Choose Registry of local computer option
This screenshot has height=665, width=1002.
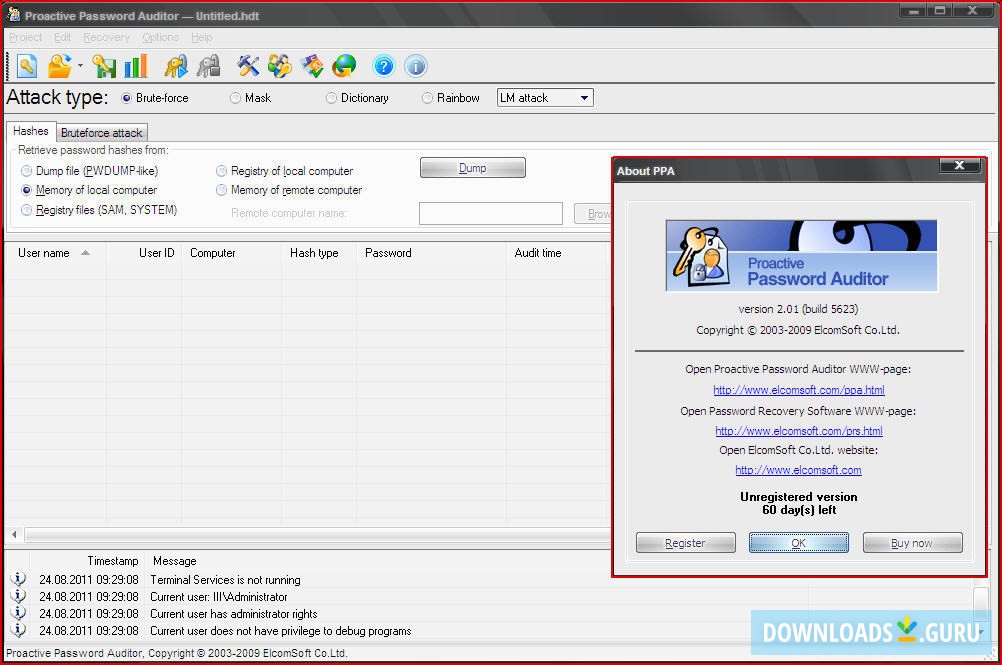point(284,171)
